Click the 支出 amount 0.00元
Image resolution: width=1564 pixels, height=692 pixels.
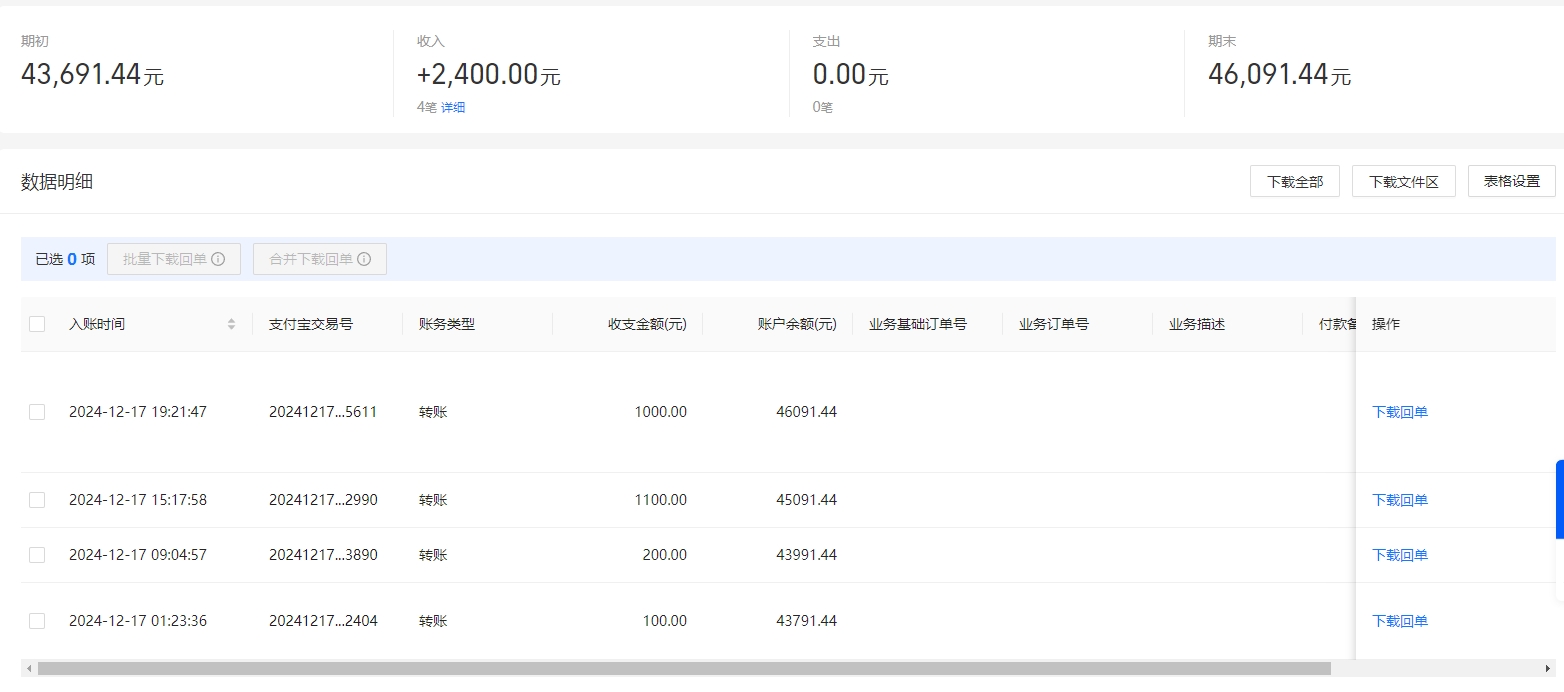pyautogui.click(x=851, y=75)
